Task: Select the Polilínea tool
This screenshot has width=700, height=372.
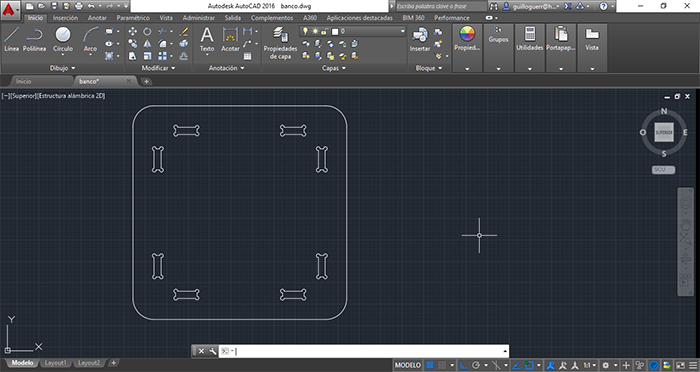Action: point(34,39)
